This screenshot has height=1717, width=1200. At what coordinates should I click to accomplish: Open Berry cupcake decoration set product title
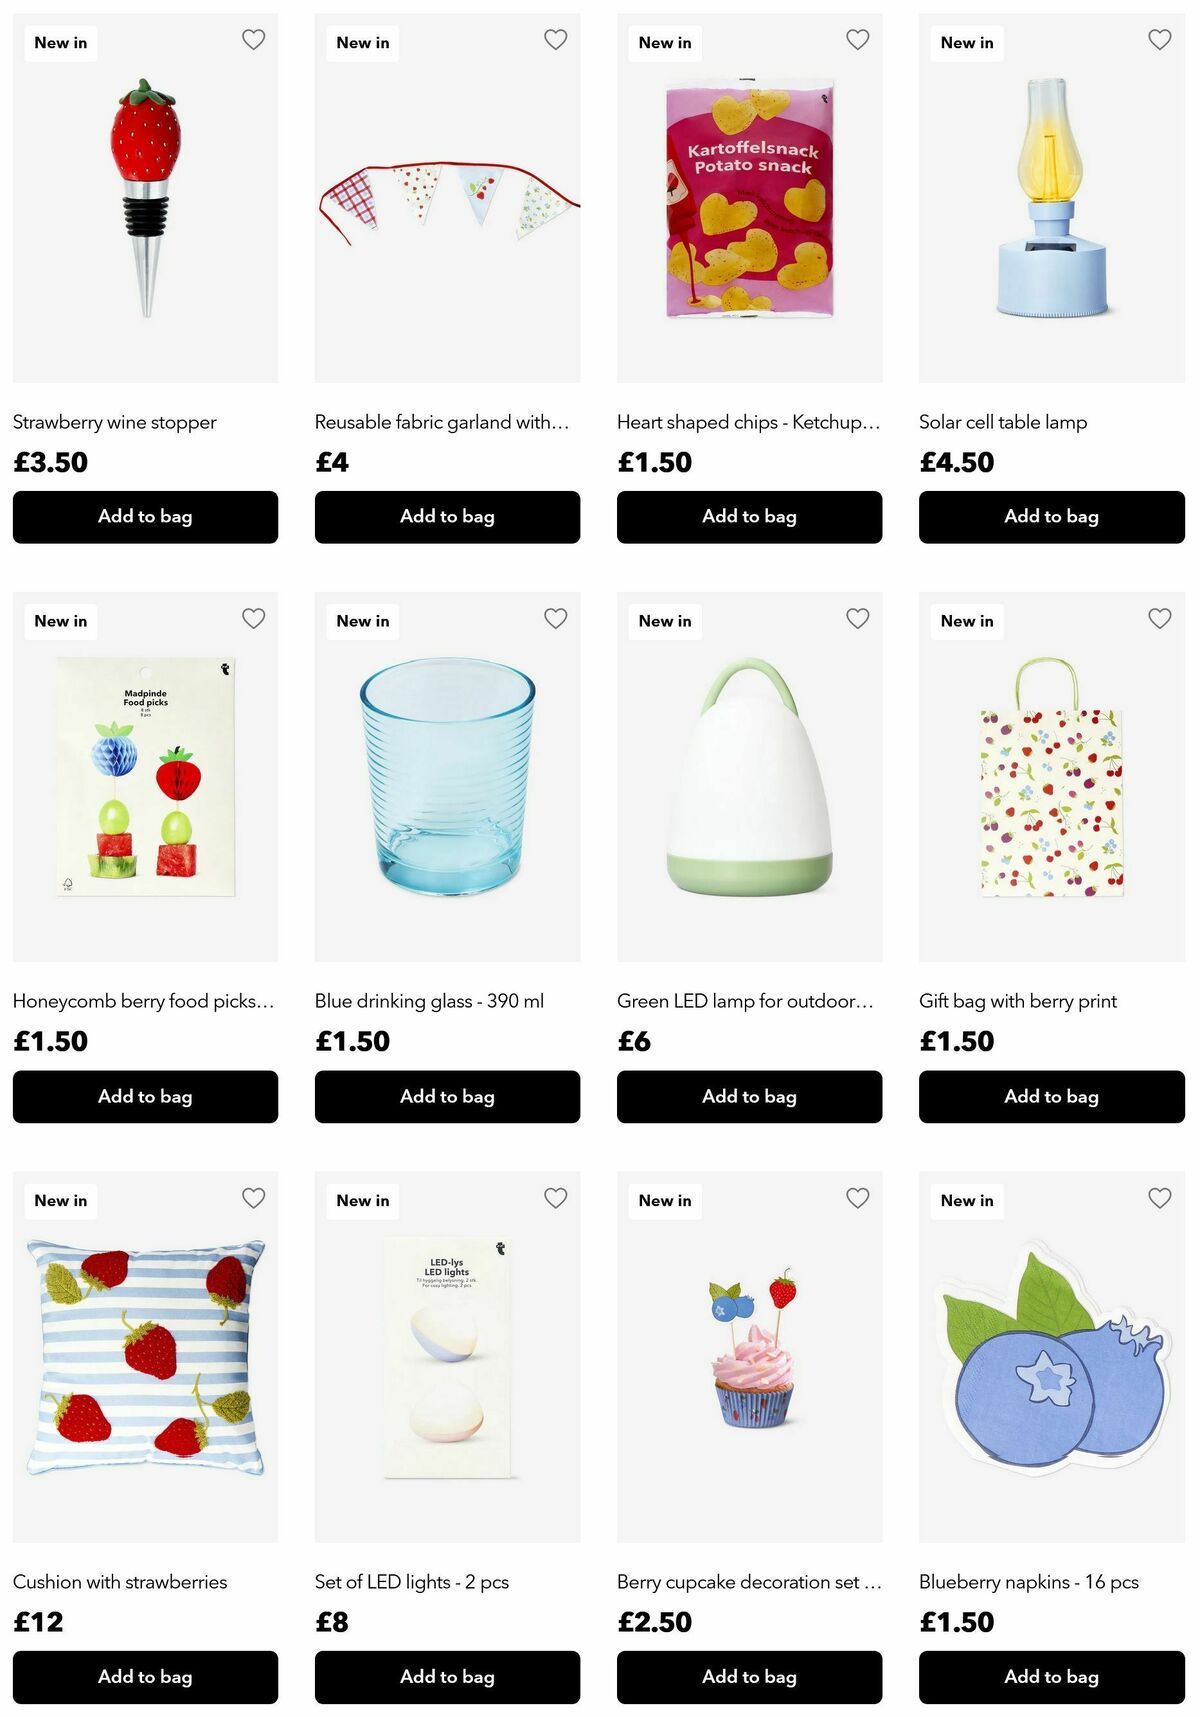(x=749, y=1582)
